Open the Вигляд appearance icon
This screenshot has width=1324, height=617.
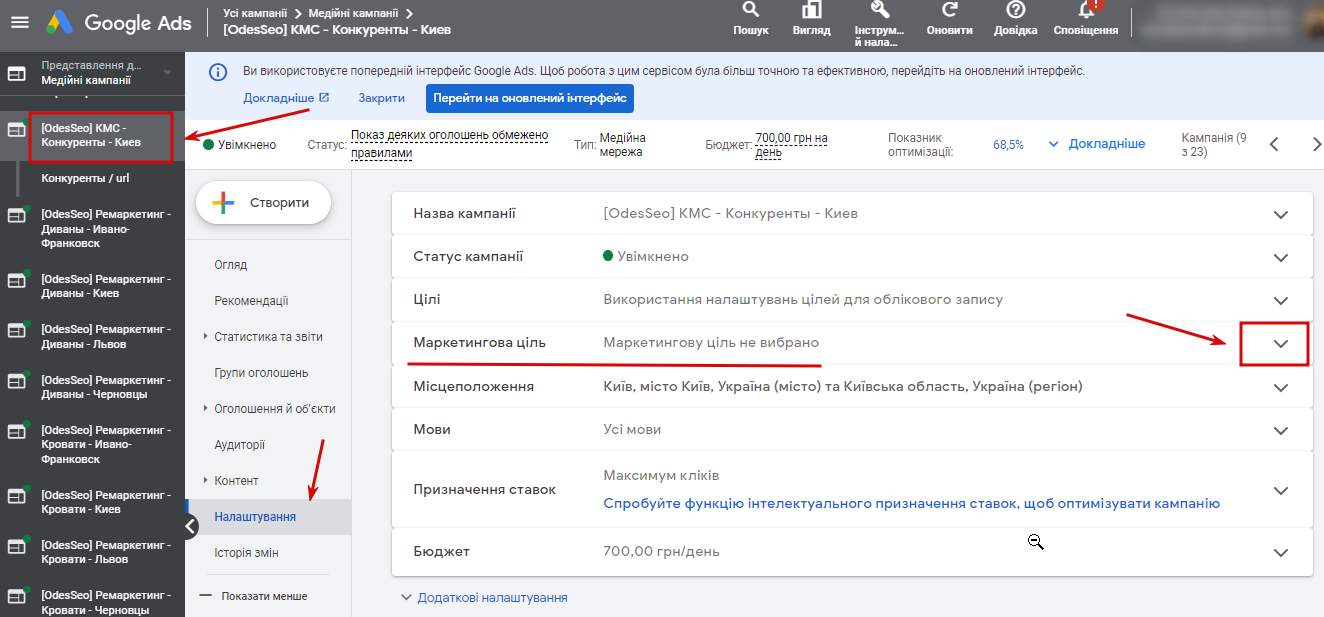coord(811,11)
